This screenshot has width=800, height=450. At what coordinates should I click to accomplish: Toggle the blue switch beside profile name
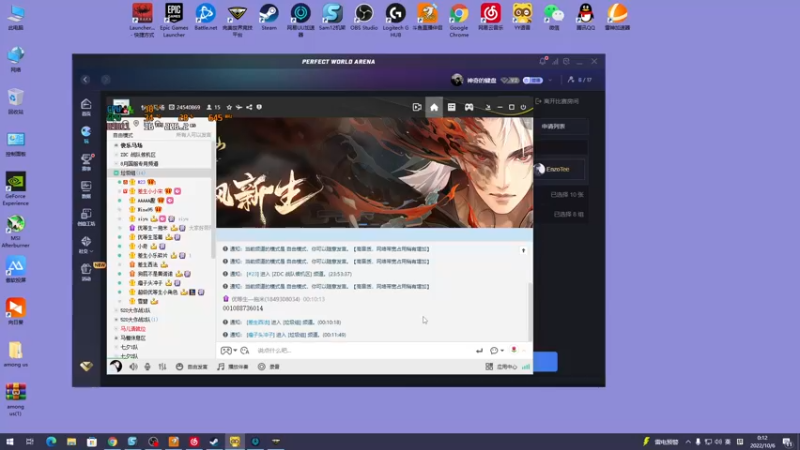tap(532, 80)
